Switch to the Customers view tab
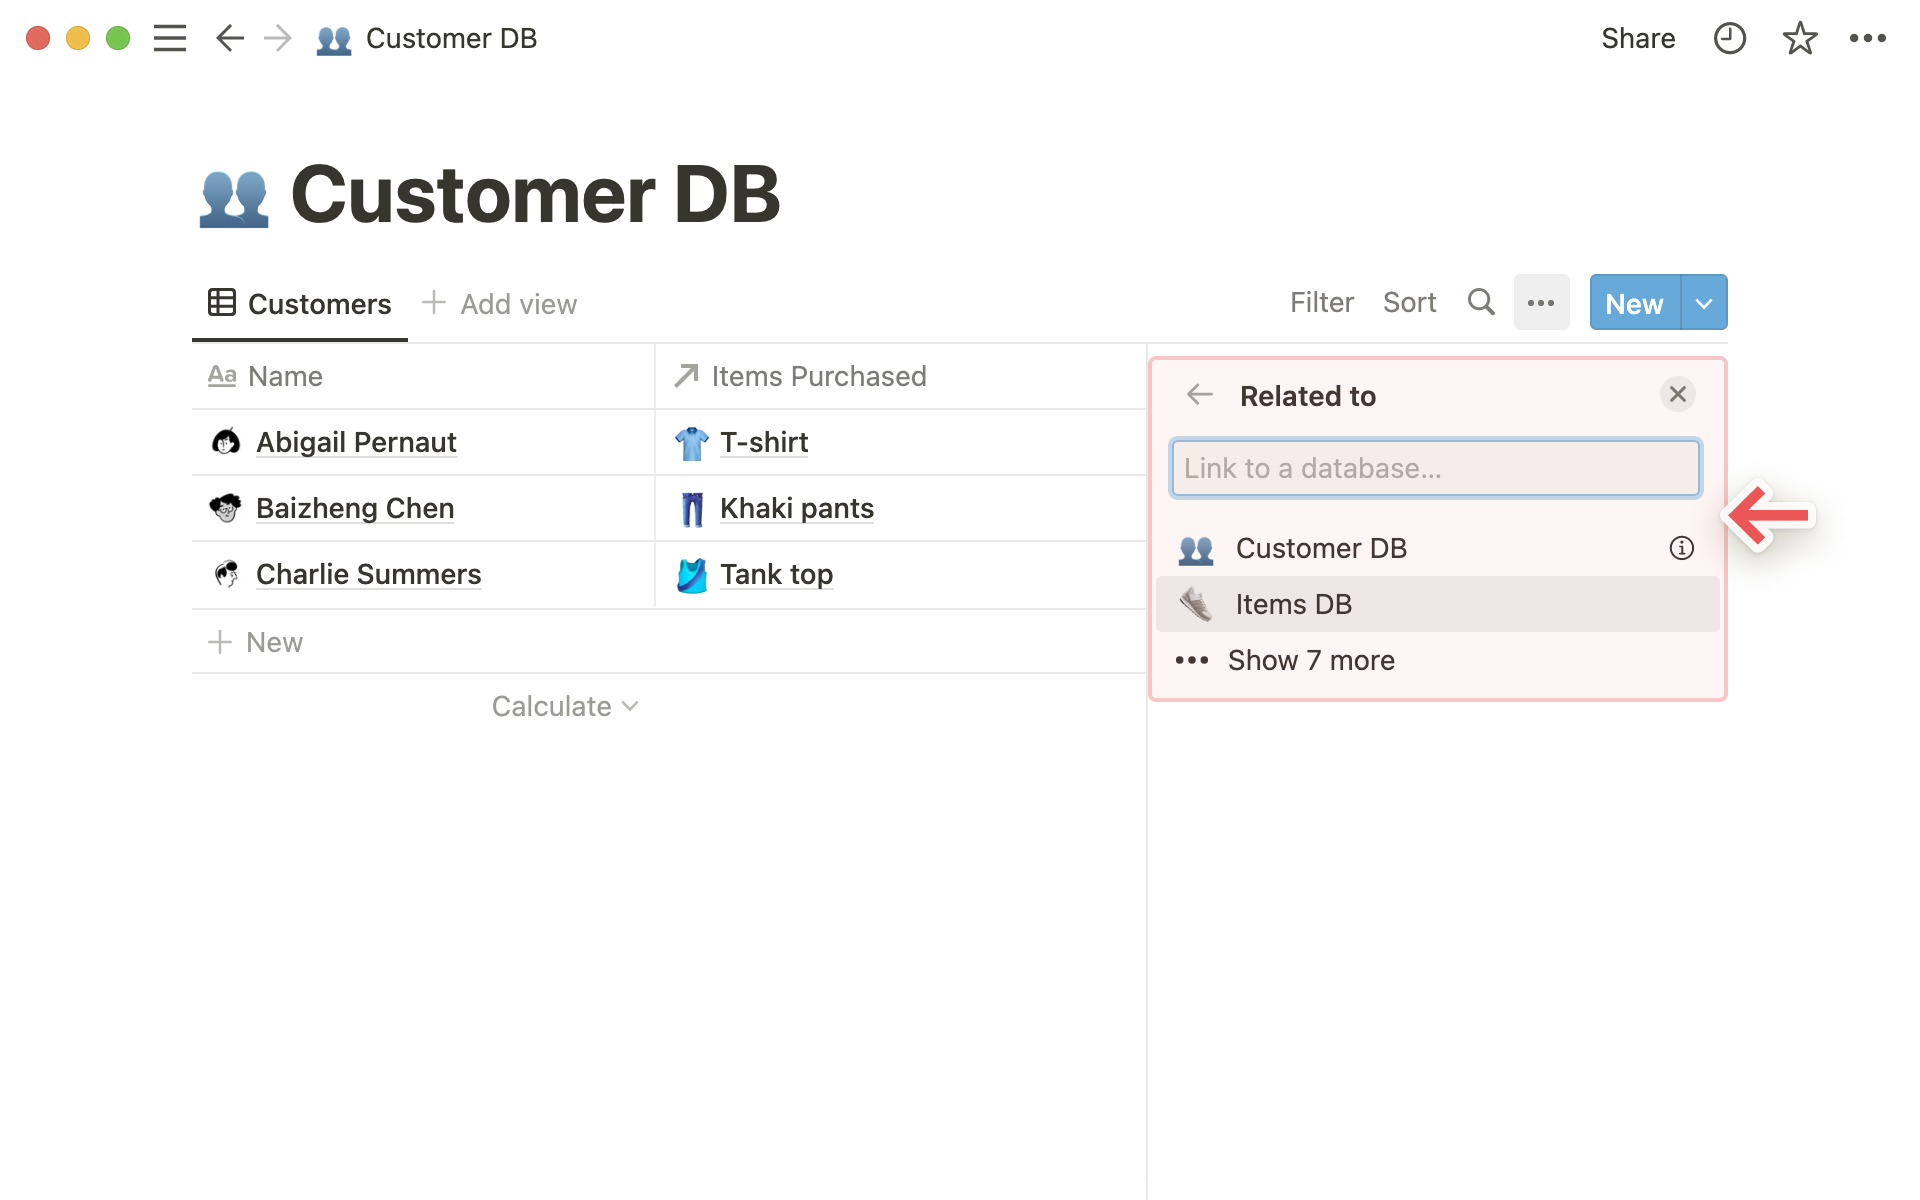The width and height of the screenshot is (1920, 1200). coord(297,303)
